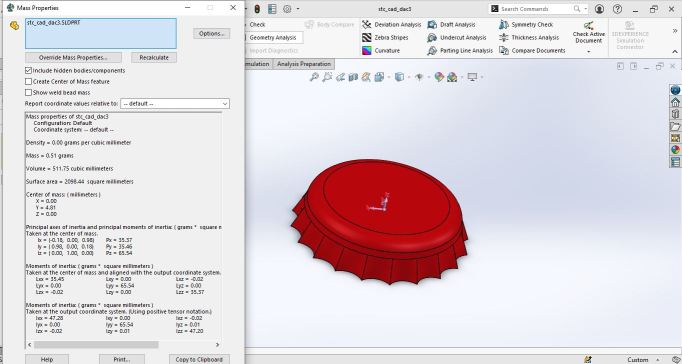Click scroll right arrow in results pane
The height and width of the screenshot is (364, 682).
[x=217, y=345]
